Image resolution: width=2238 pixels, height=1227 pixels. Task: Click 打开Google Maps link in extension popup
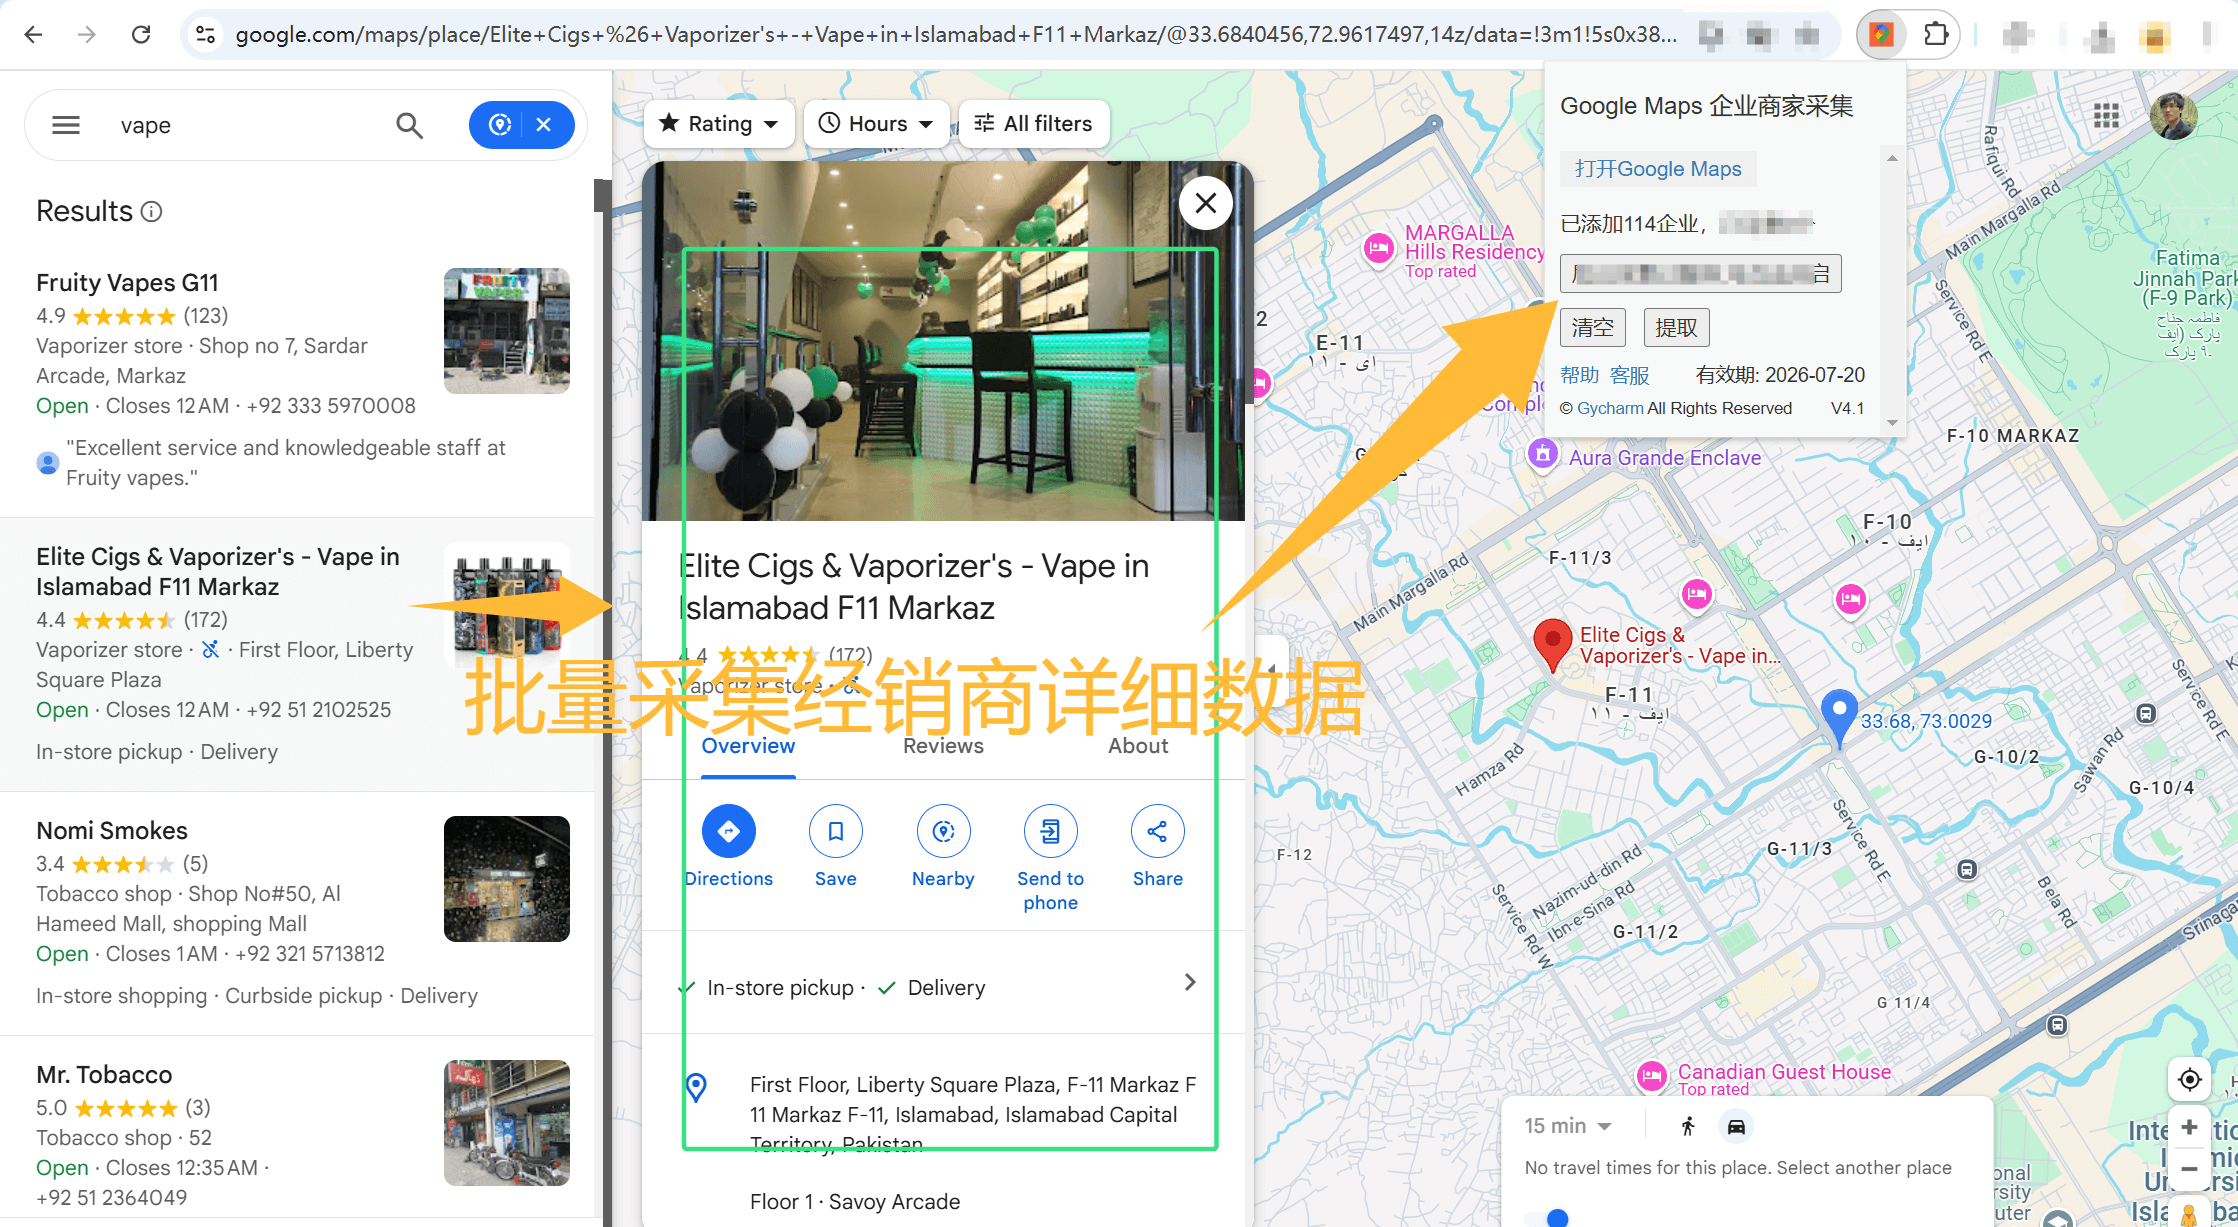pos(1658,169)
